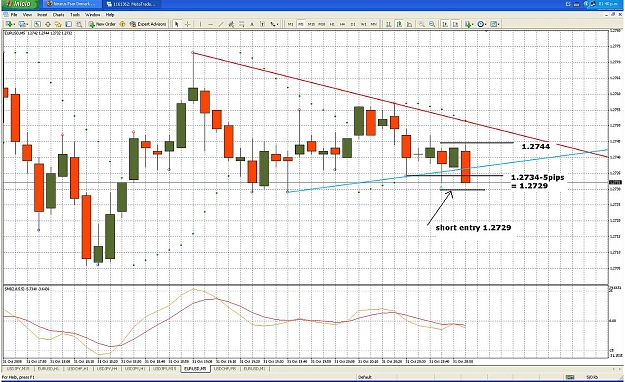Open the Arrows objects dropdown
Screen dimensions: 625x382
[274, 24]
